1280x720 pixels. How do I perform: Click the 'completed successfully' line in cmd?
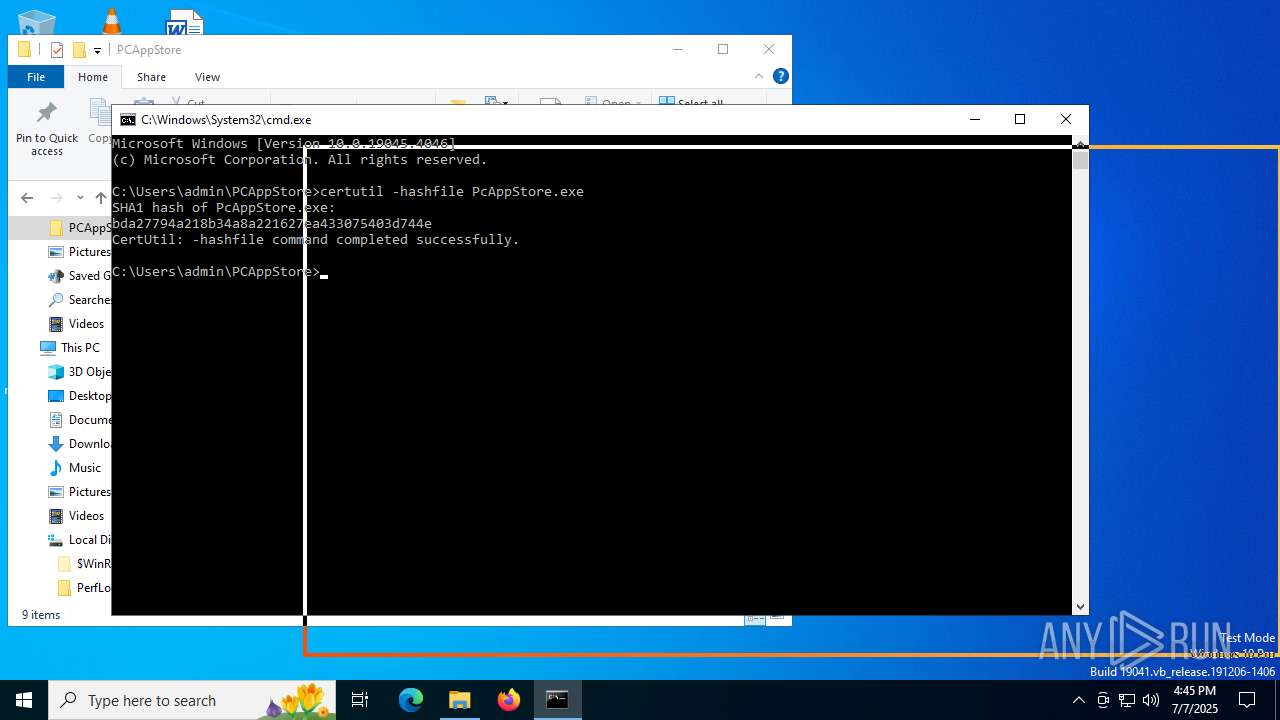point(316,240)
